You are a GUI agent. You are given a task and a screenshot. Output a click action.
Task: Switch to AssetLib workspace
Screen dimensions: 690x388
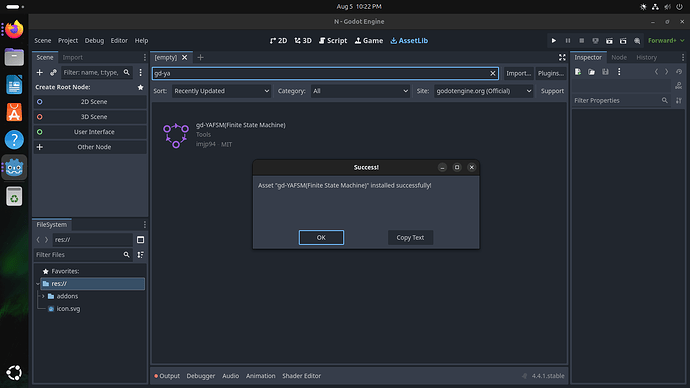click(409, 40)
